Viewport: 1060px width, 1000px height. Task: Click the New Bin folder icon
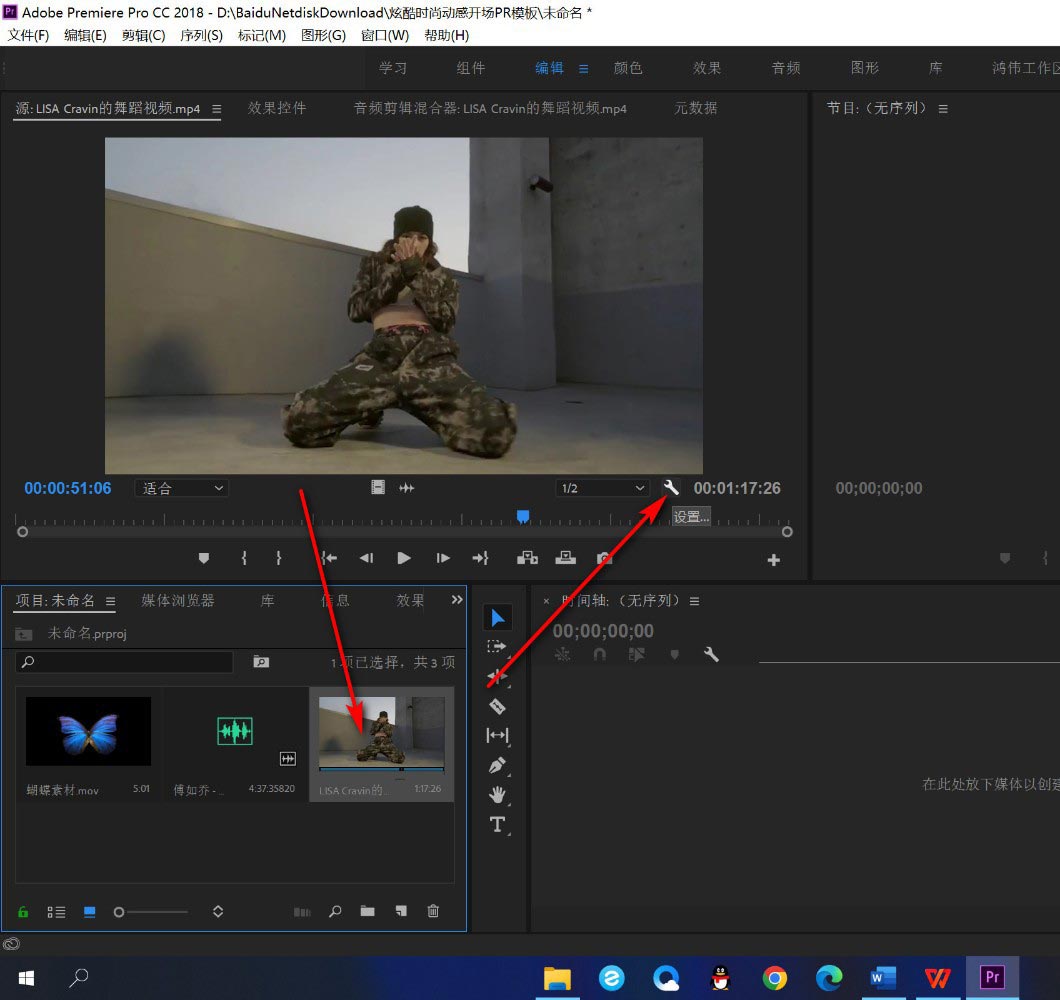pos(368,911)
